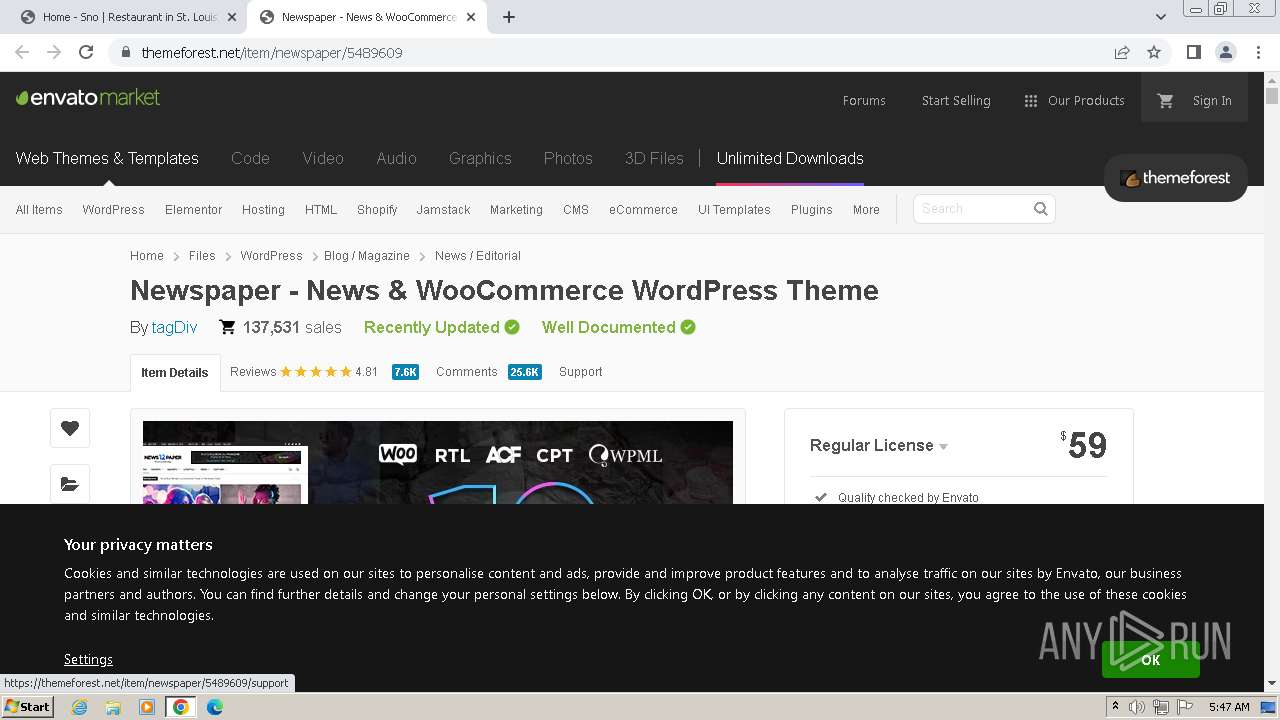Select eCommerce in category bar
The image size is (1280, 720).
point(643,210)
